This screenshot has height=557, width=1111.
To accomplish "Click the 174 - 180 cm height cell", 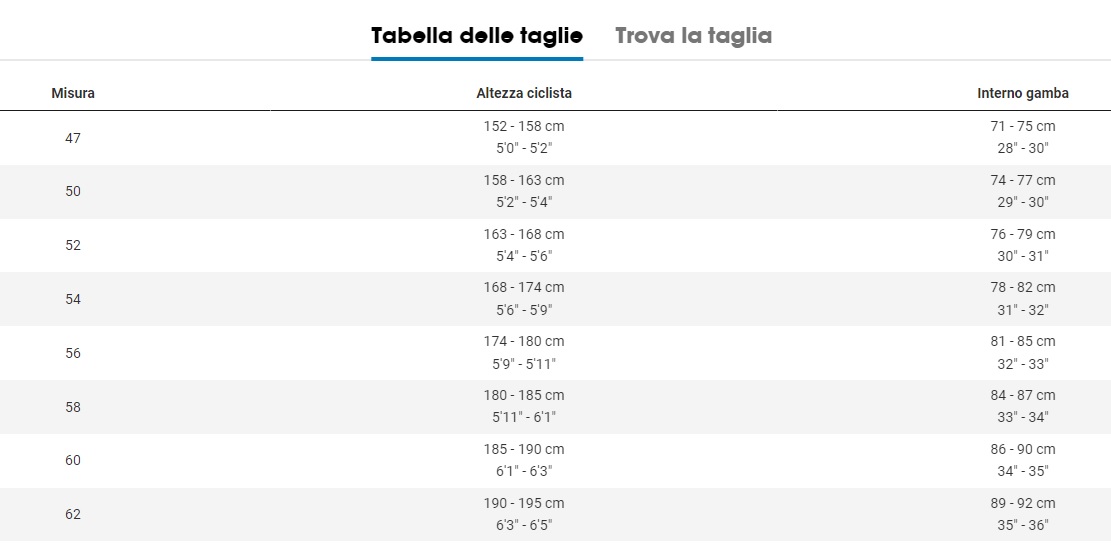I will coord(524,342).
